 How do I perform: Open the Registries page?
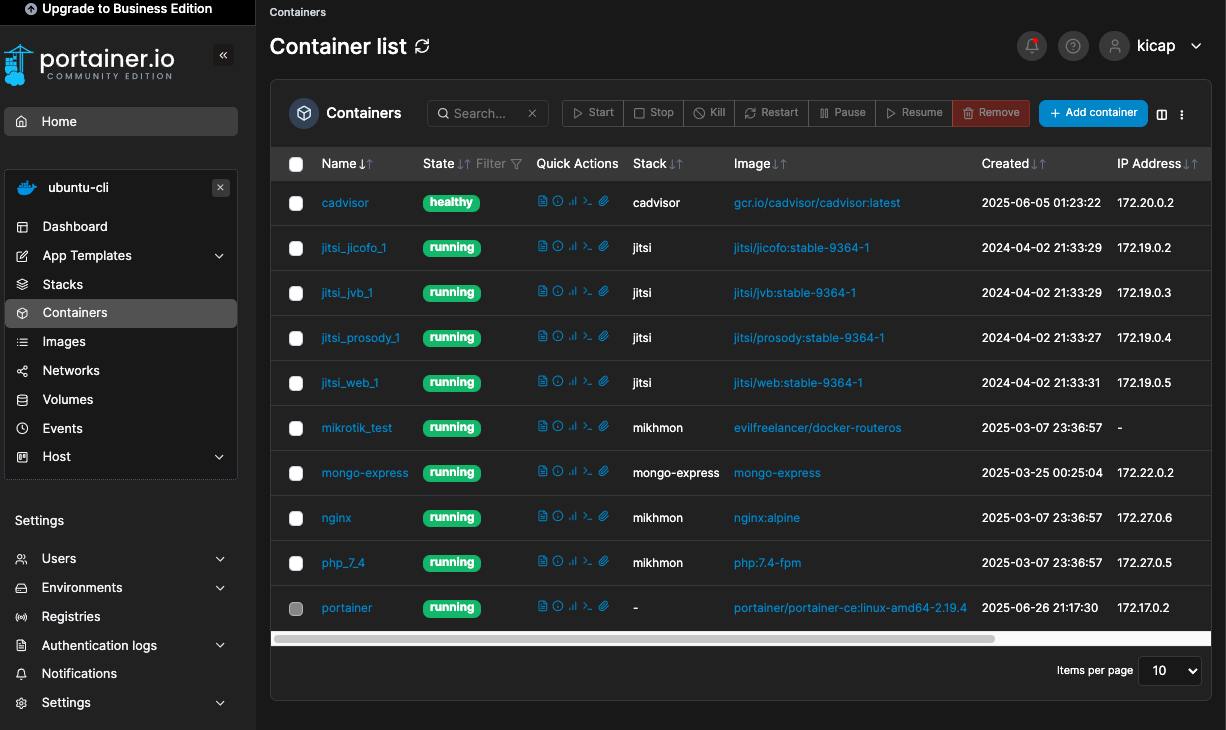121,617
